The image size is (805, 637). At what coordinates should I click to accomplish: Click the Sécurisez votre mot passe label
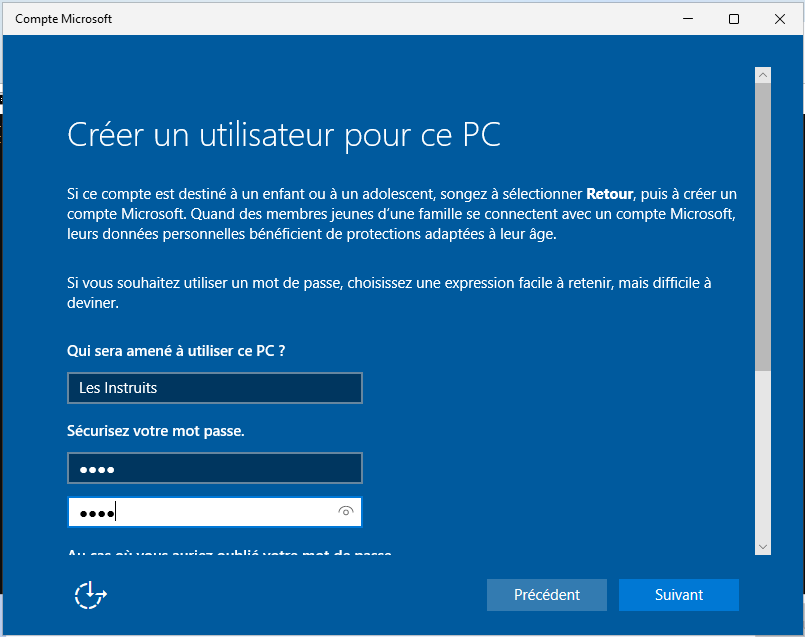point(155,431)
